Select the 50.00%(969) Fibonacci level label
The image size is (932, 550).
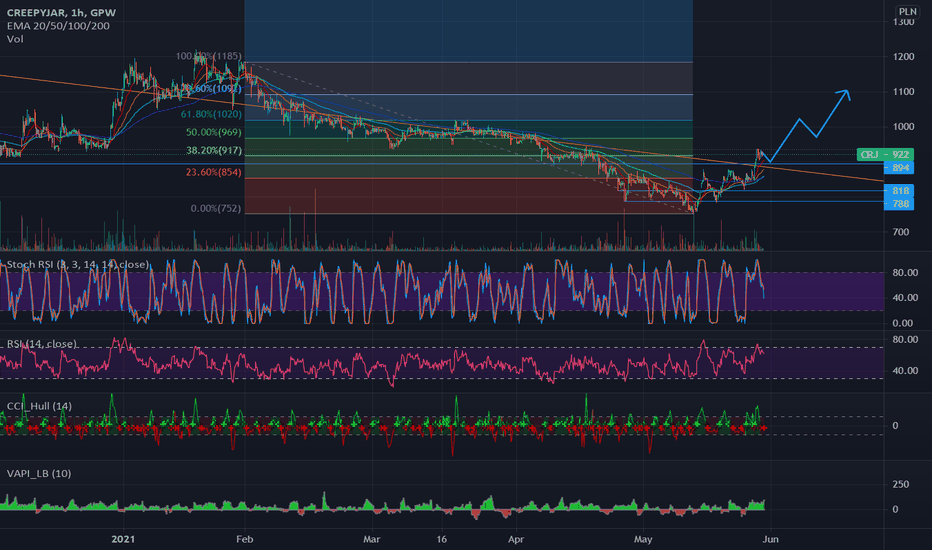[x=213, y=132]
